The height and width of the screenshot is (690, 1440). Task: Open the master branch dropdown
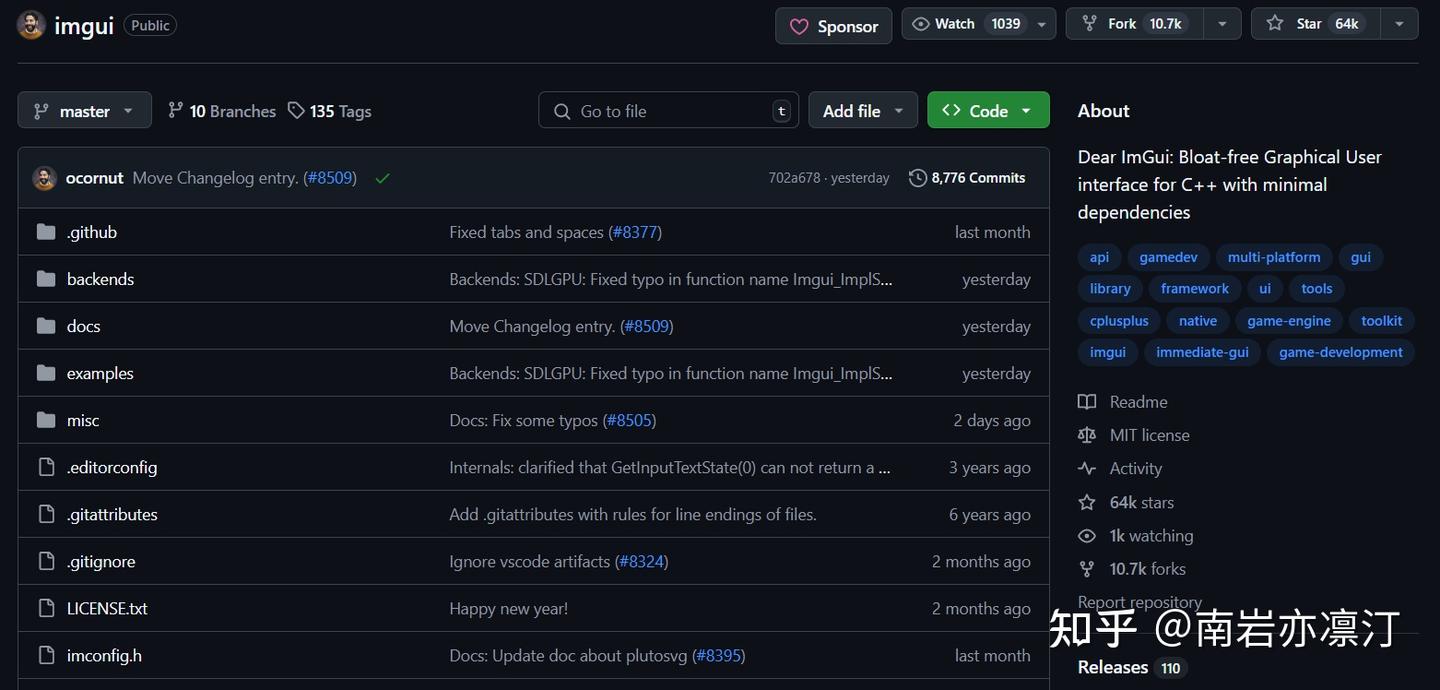[x=84, y=110]
